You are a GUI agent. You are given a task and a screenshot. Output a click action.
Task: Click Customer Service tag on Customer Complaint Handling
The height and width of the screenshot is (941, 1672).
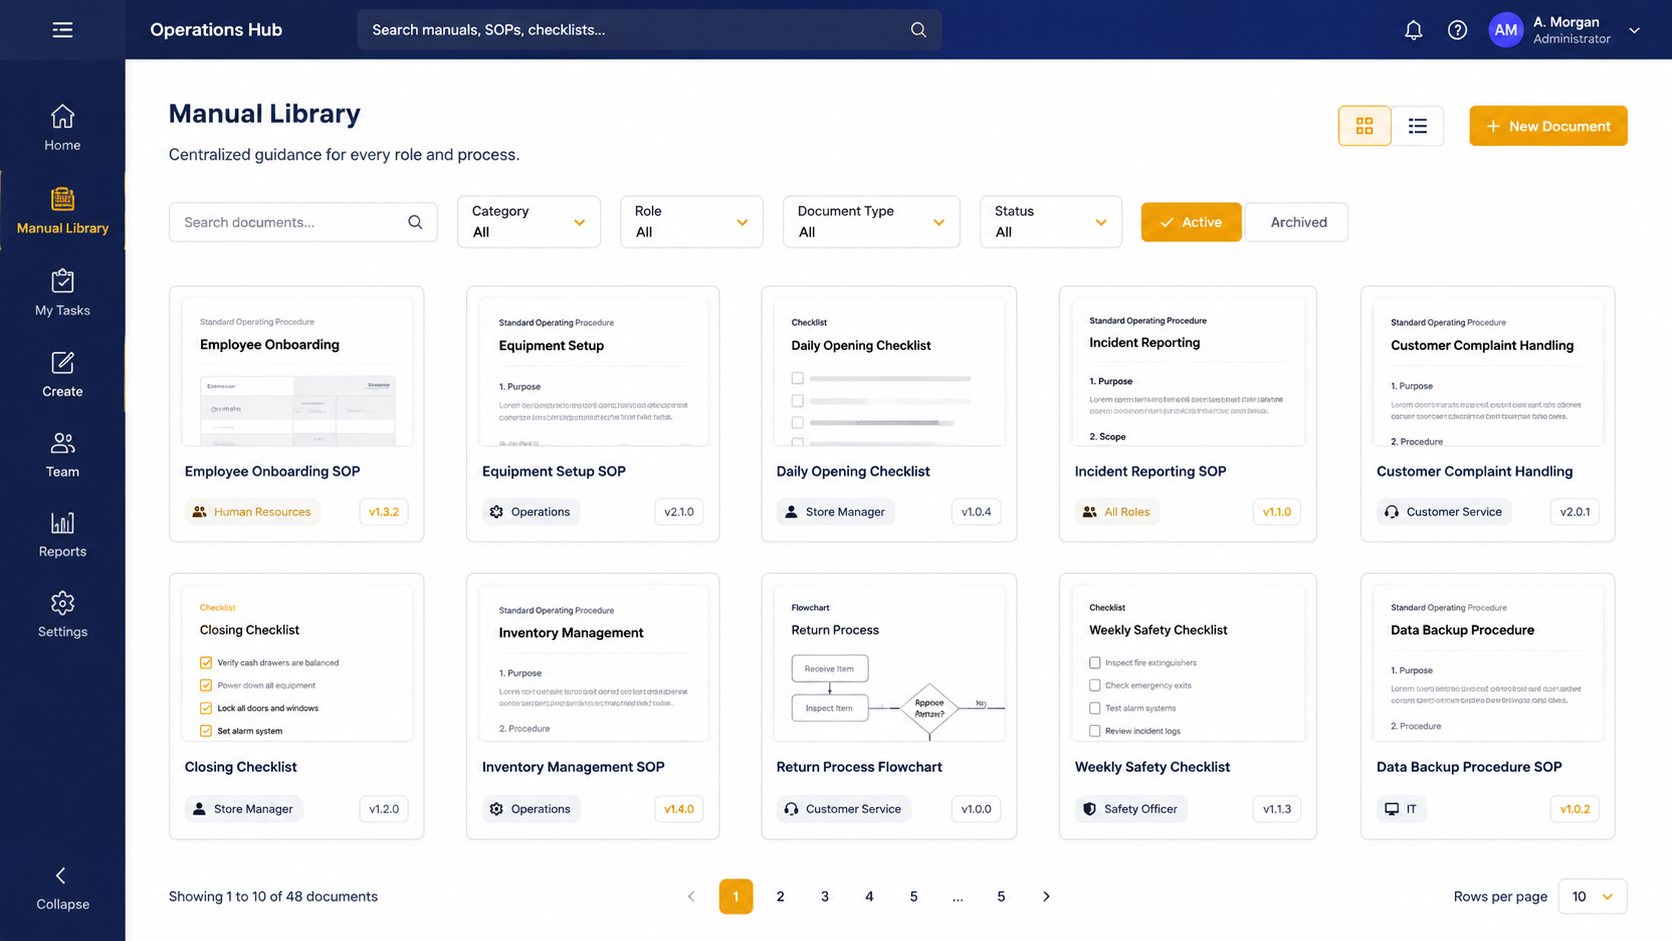coord(1444,512)
